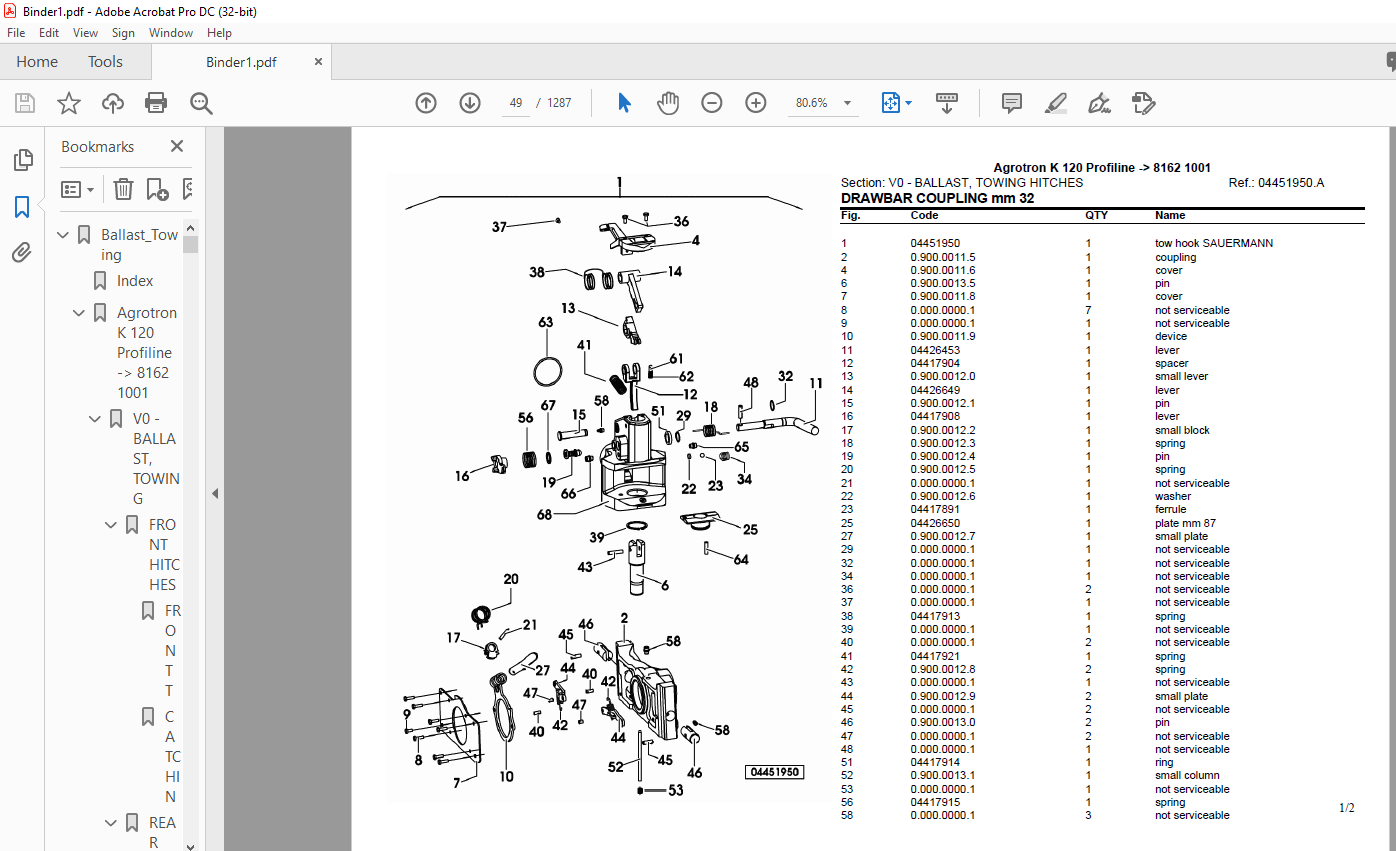
Task: Click the 'small column' part name
Action: [1187, 775]
